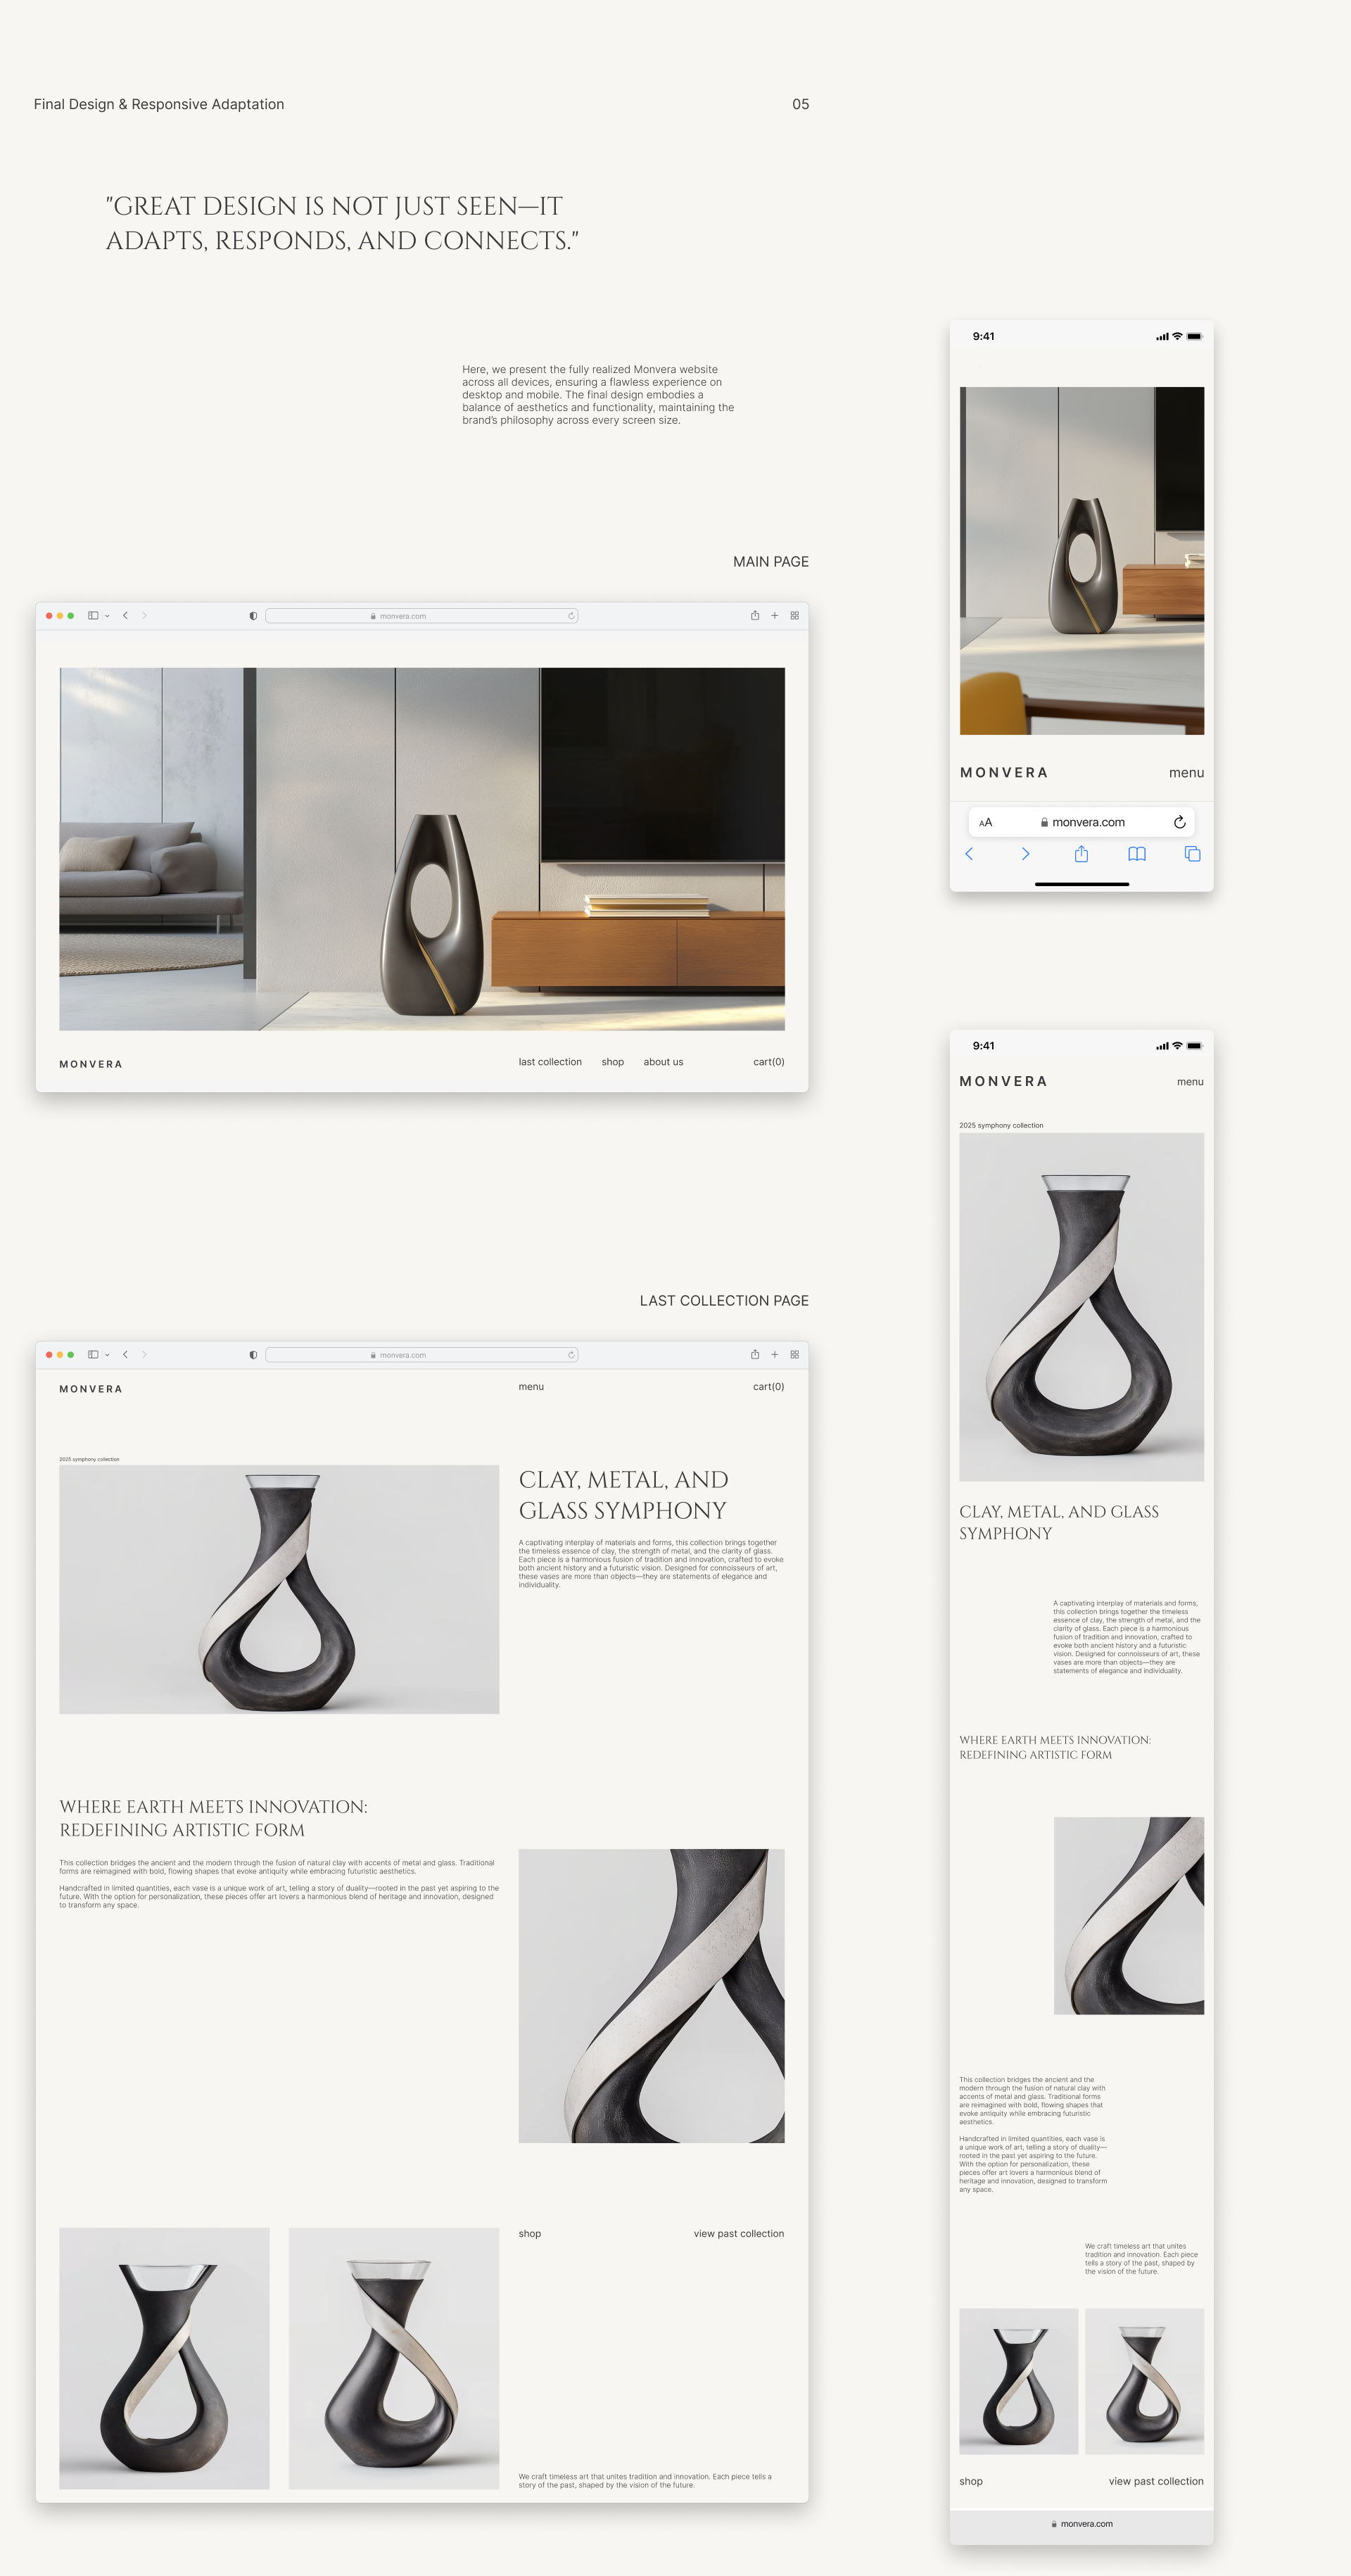Click the privacy shield in the main page browser
Screen dimensions: 1351x2576
253,616
